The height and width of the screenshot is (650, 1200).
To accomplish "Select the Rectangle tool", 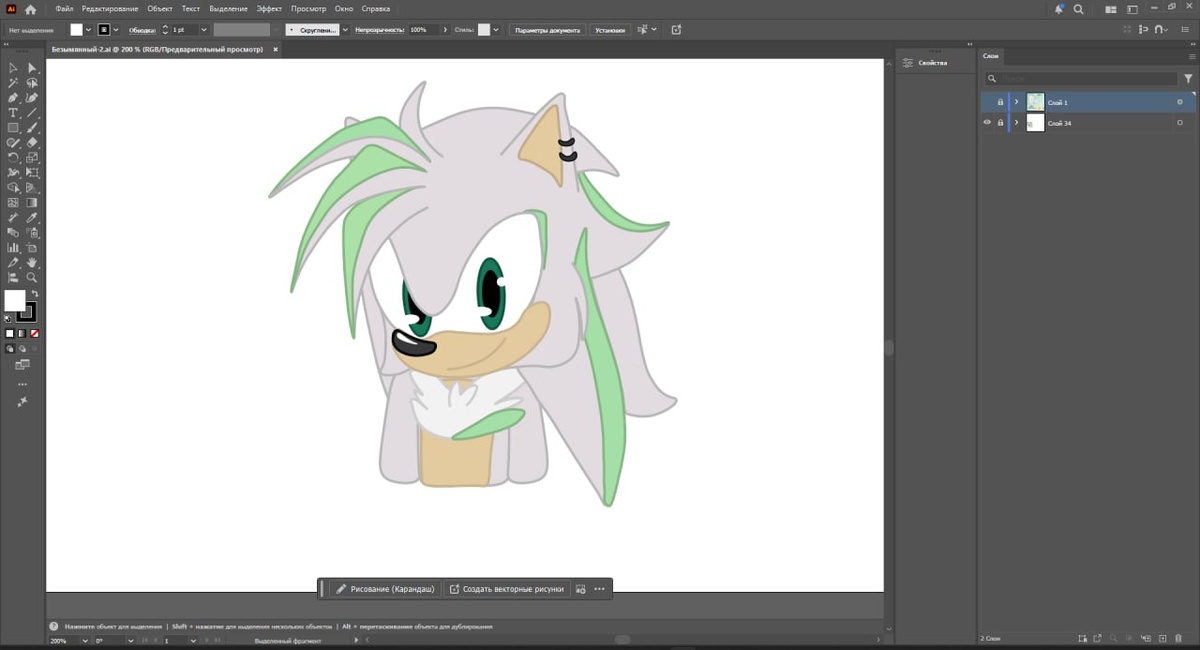I will (13, 128).
